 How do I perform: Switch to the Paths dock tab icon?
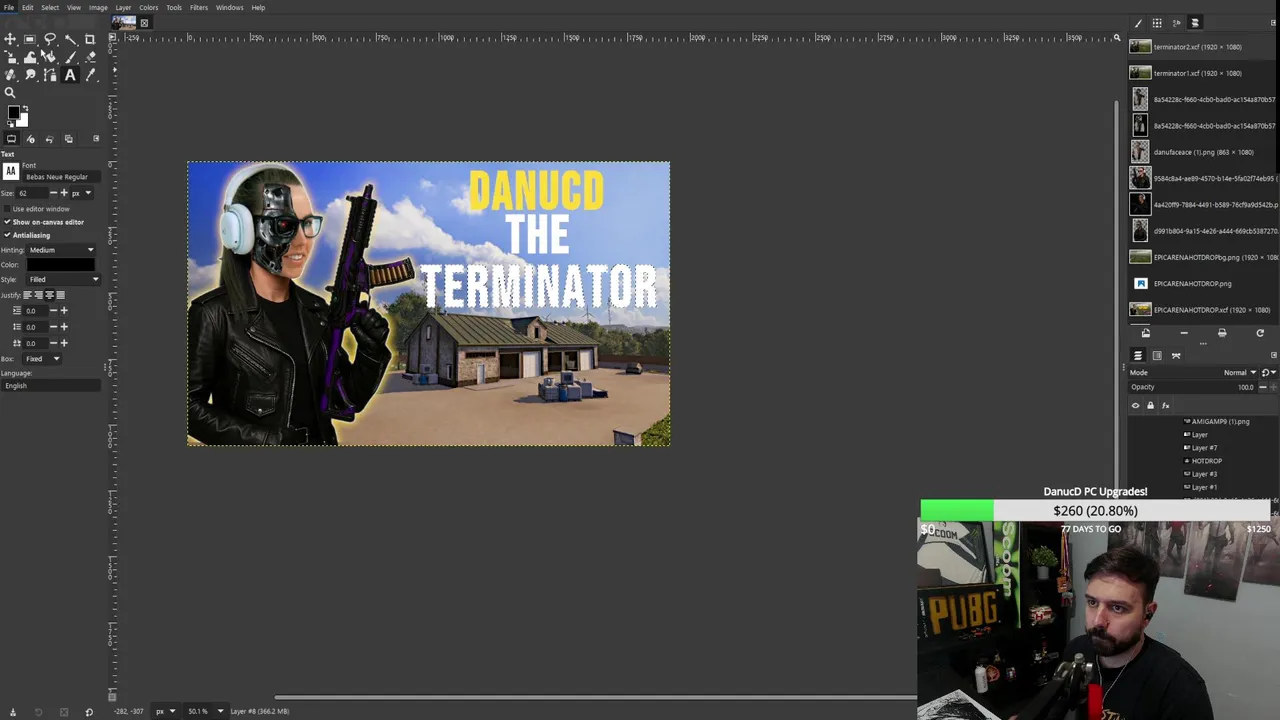pos(1176,355)
